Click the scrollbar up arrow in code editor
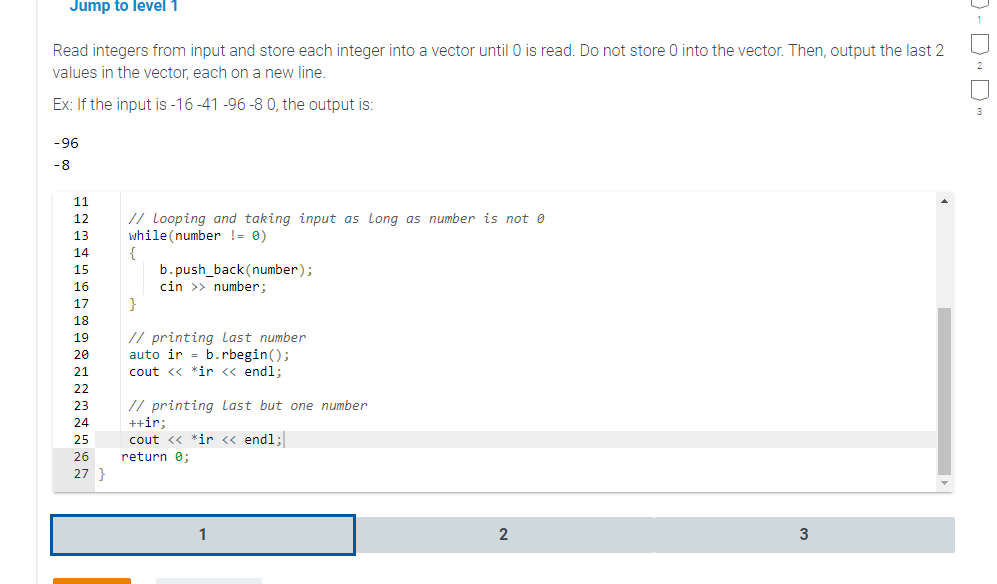Image resolution: width=997 pixels, height=584 pixels. [x=943, y=200]
